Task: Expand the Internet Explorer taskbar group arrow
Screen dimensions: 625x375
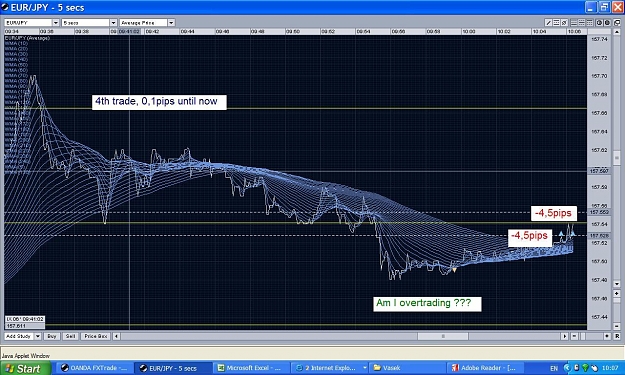Action: pyautogui.click(x=364, y=368)
